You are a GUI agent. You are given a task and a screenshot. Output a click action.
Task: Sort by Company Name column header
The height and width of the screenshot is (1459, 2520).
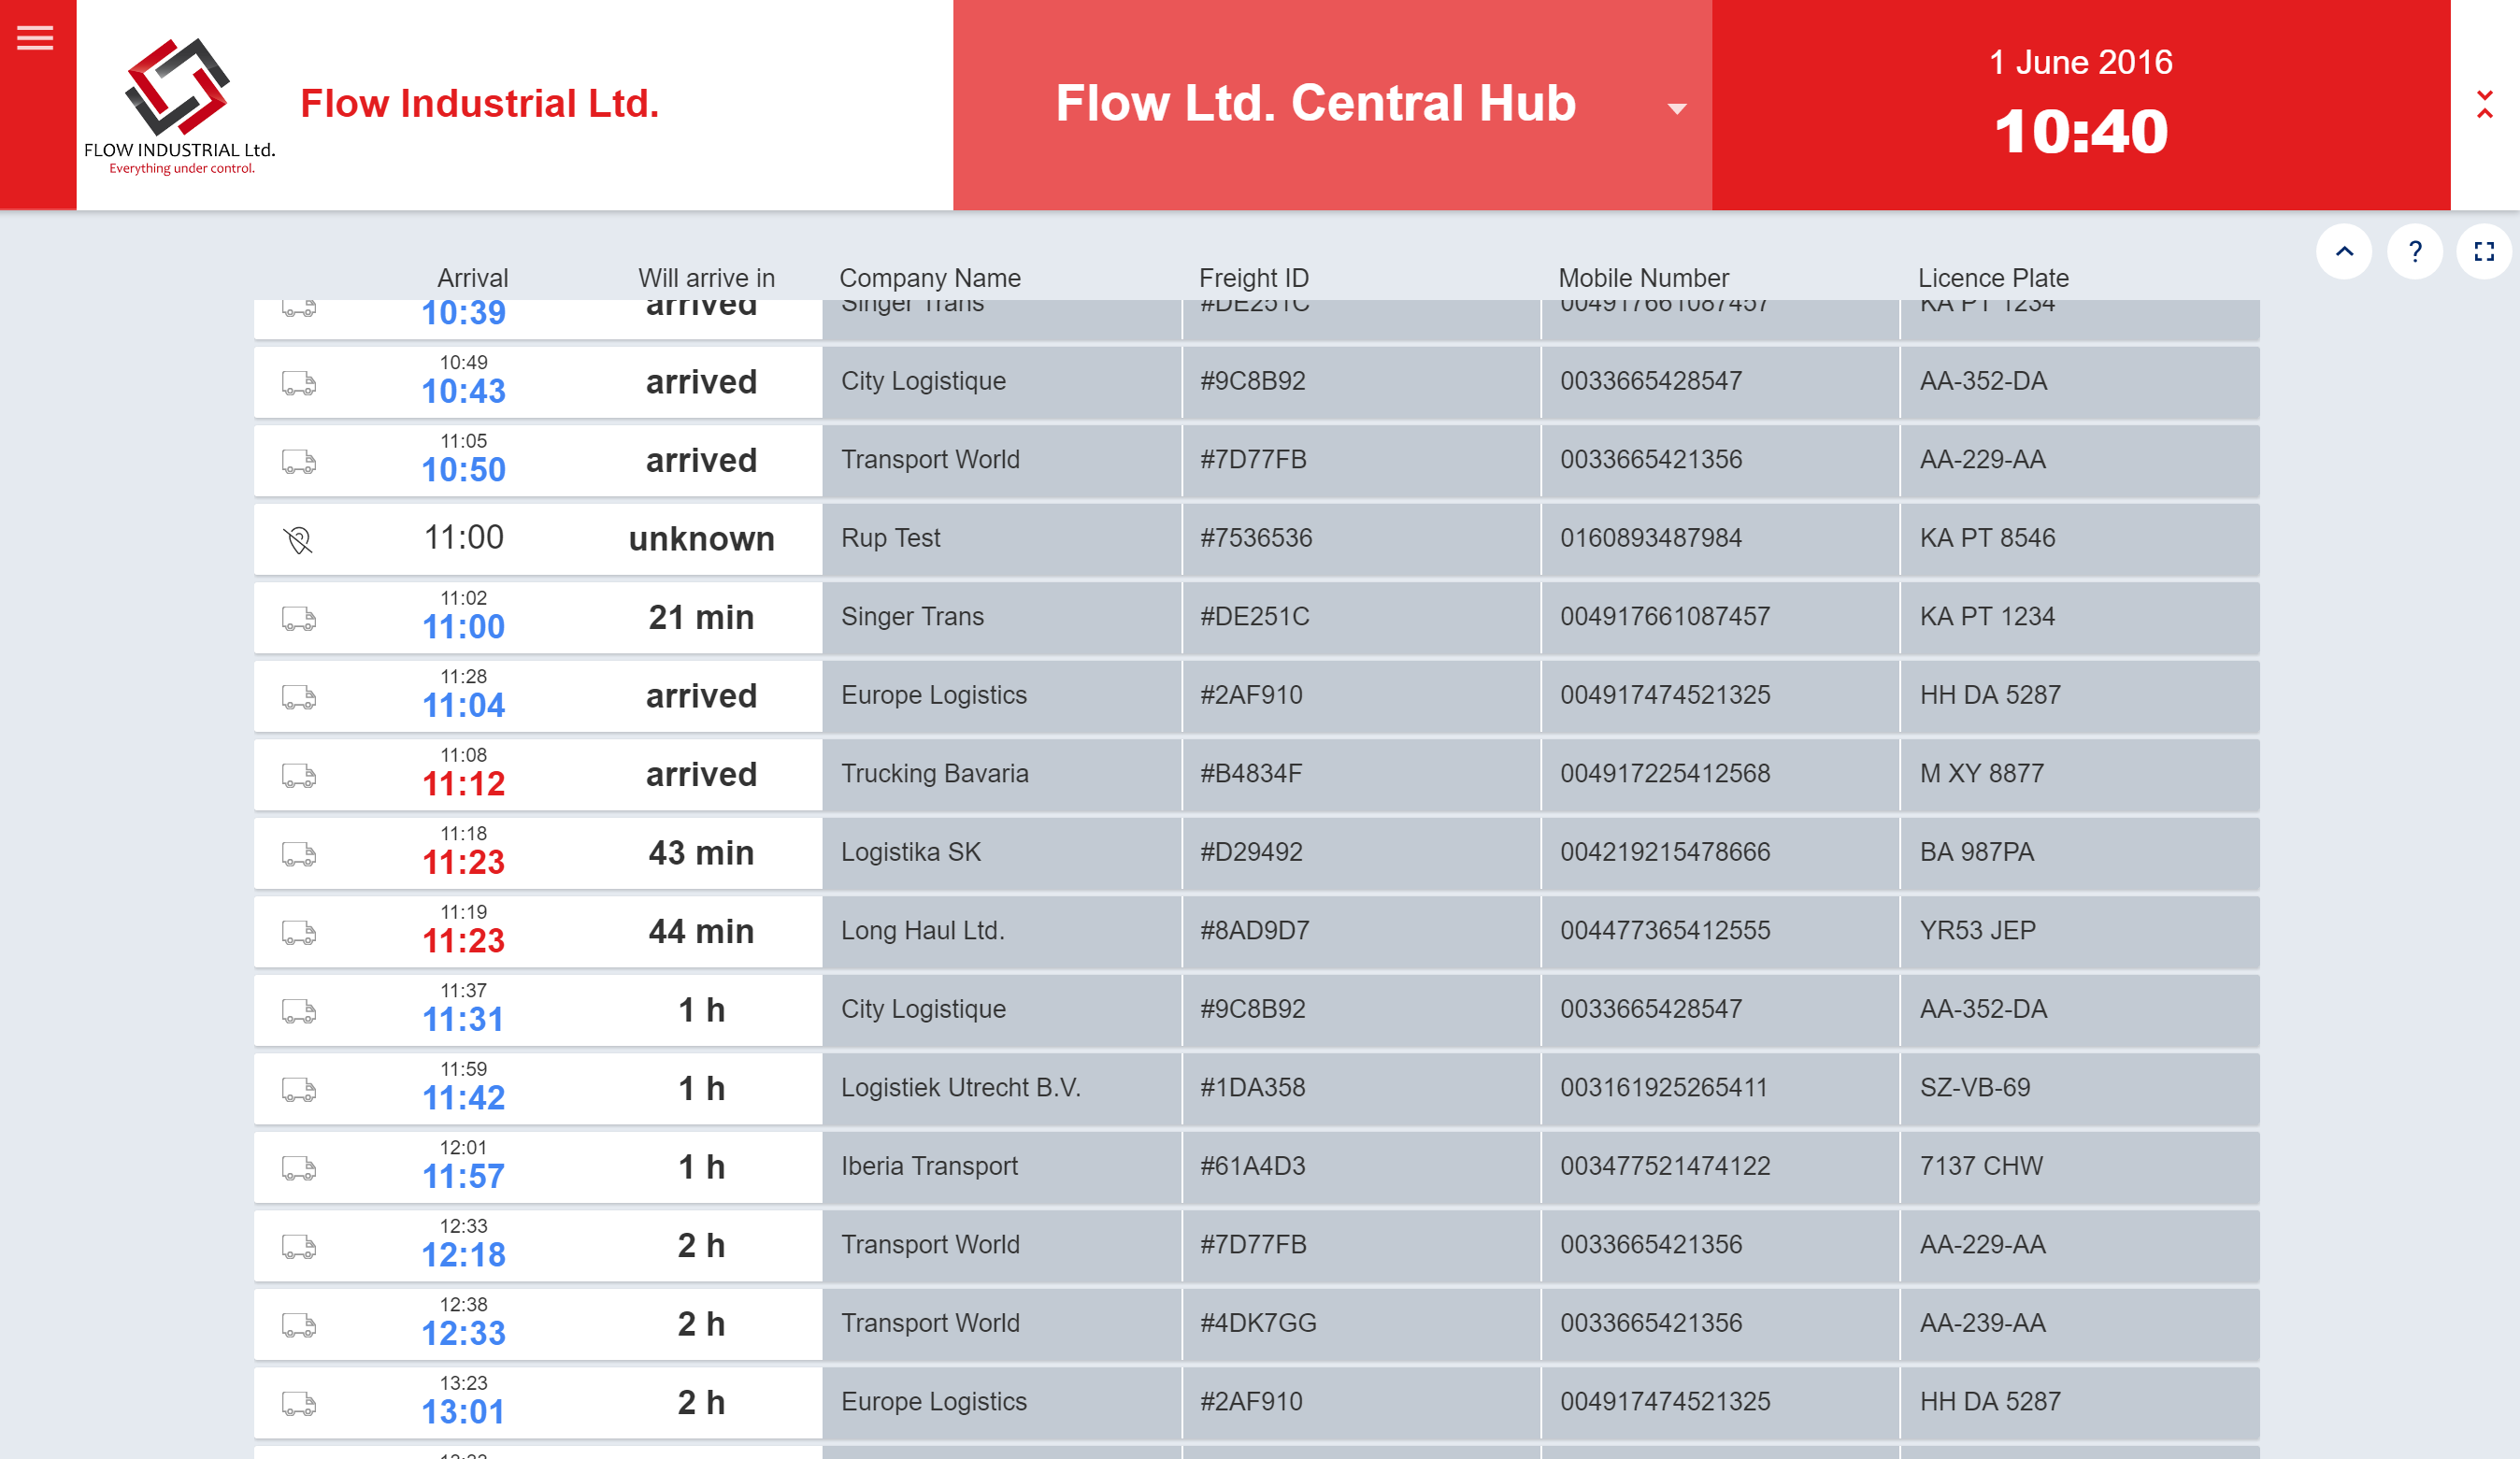click(929, 278)
